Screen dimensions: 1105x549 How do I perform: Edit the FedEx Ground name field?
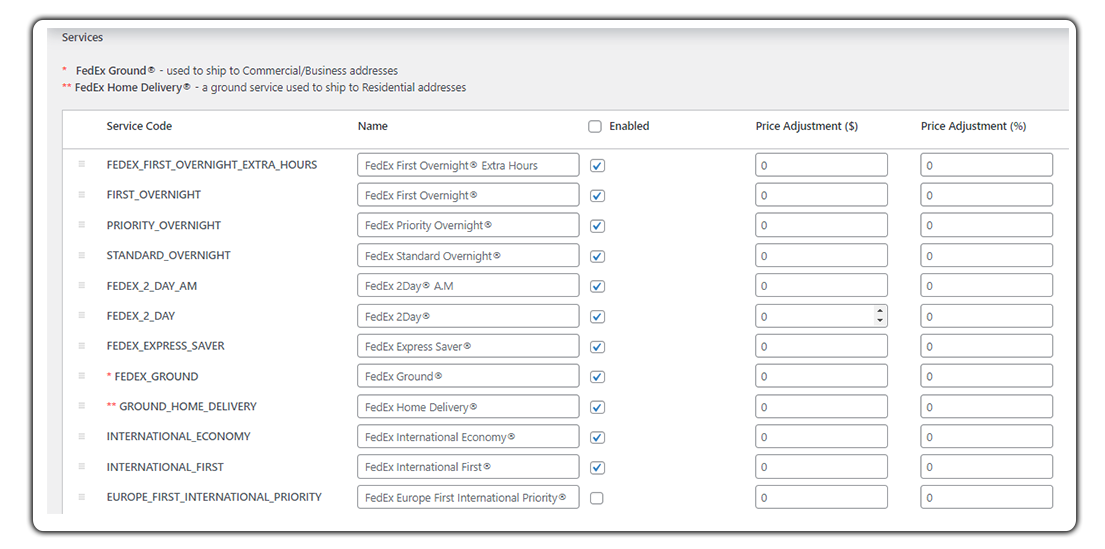point(468,376)
